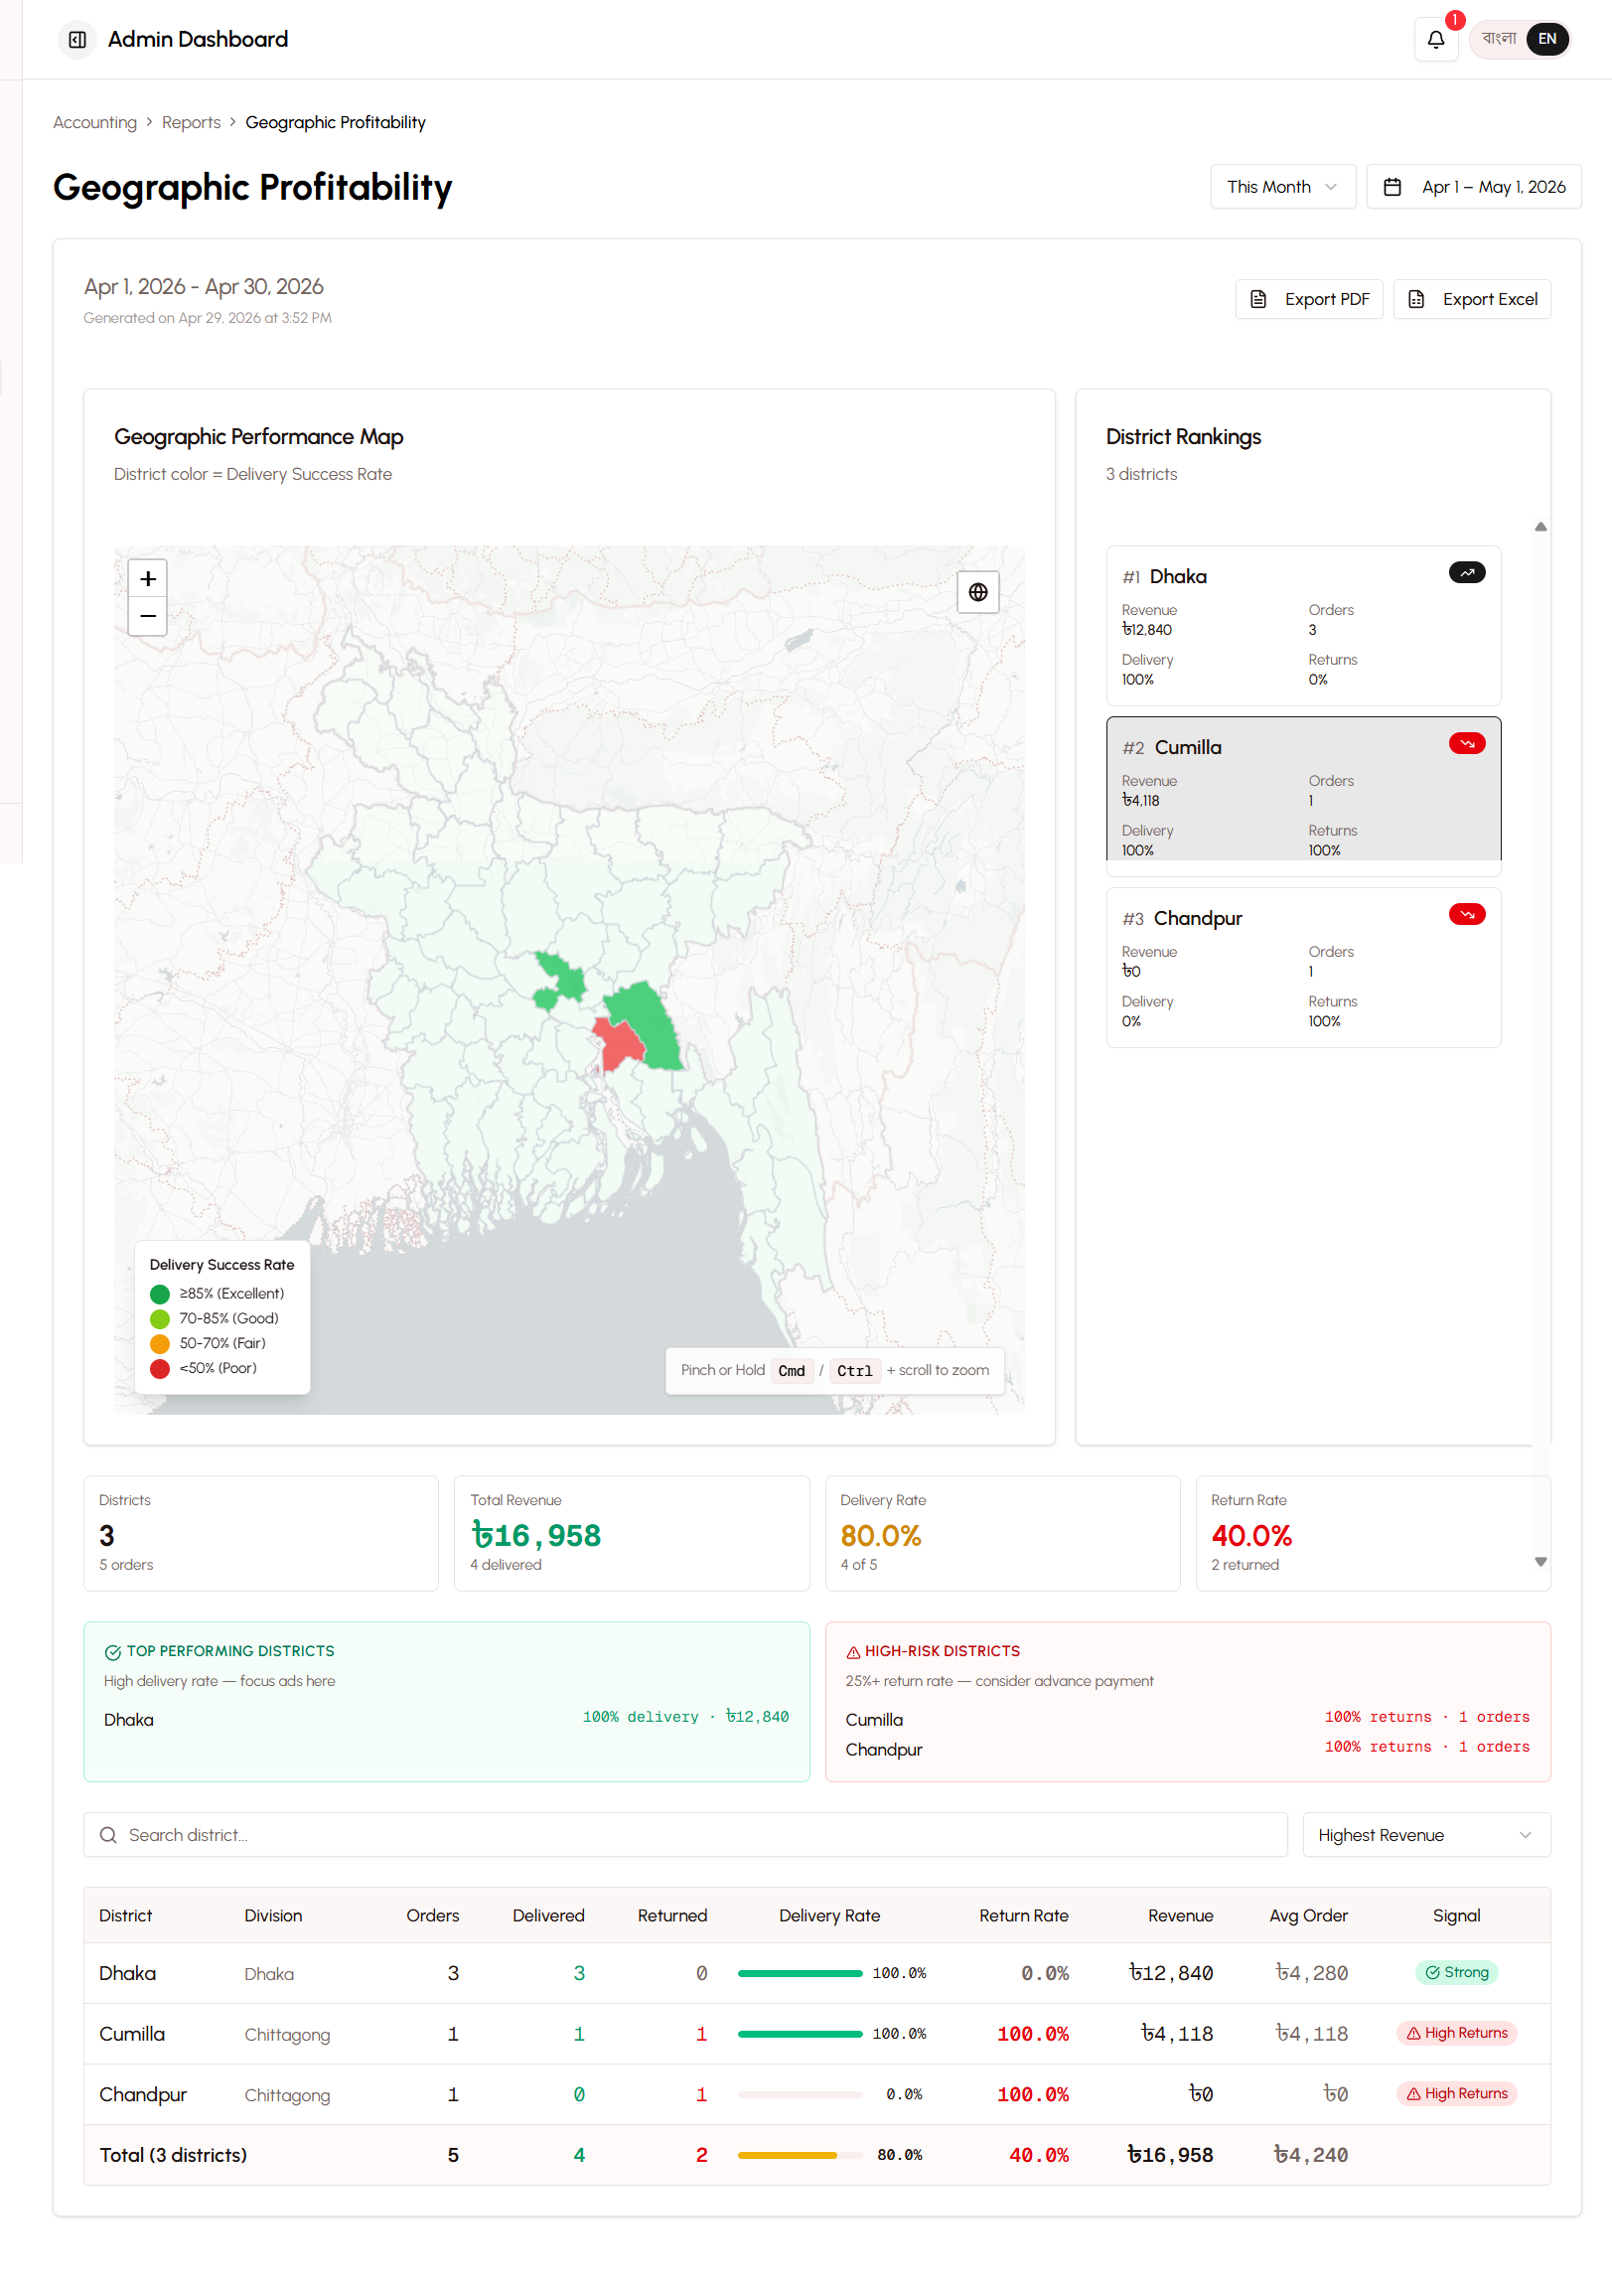Collapse the sidebar using the panel icon
This screenshot has height=2296, width=1612.
pos(77,39)
